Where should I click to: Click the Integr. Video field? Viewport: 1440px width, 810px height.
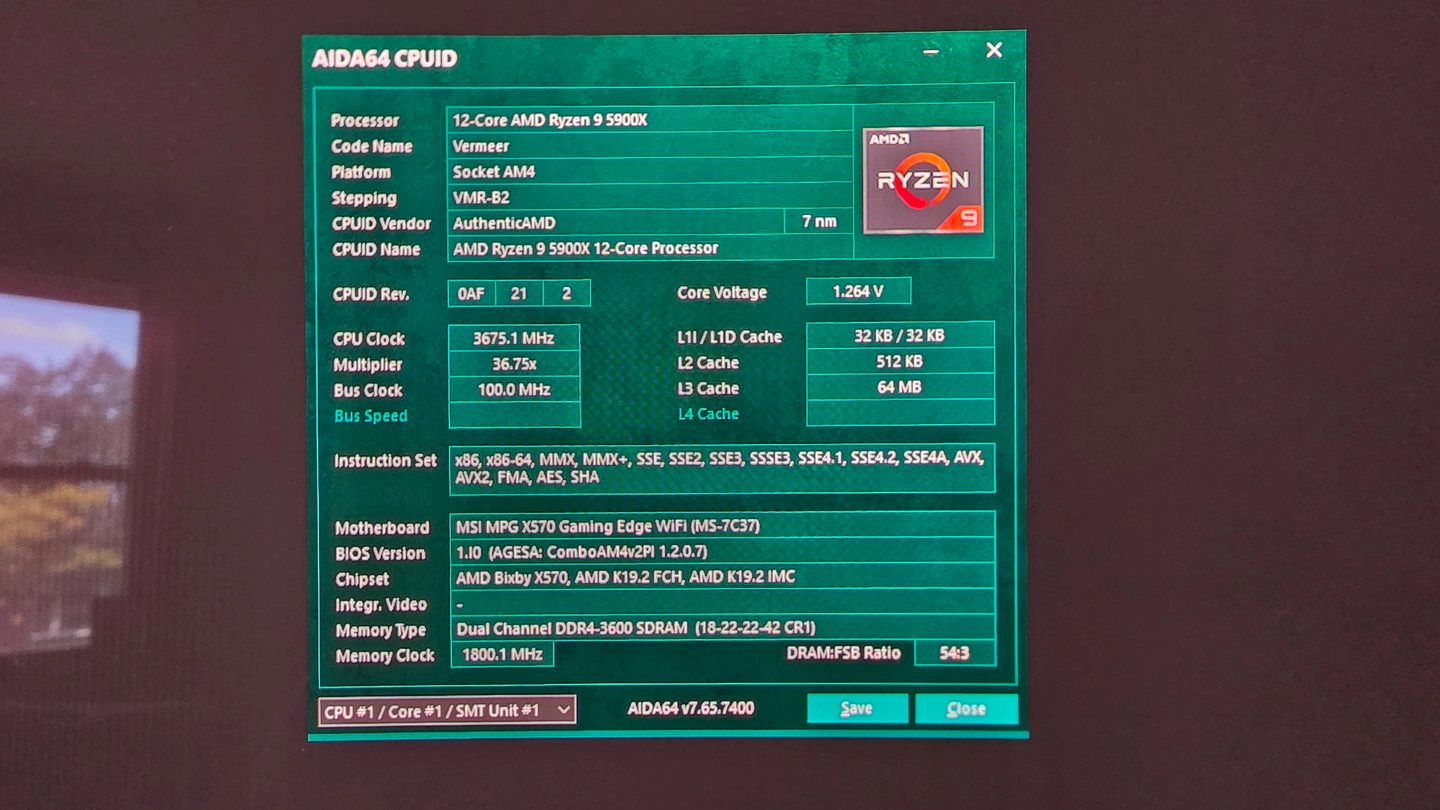click(x=722, y=603)
